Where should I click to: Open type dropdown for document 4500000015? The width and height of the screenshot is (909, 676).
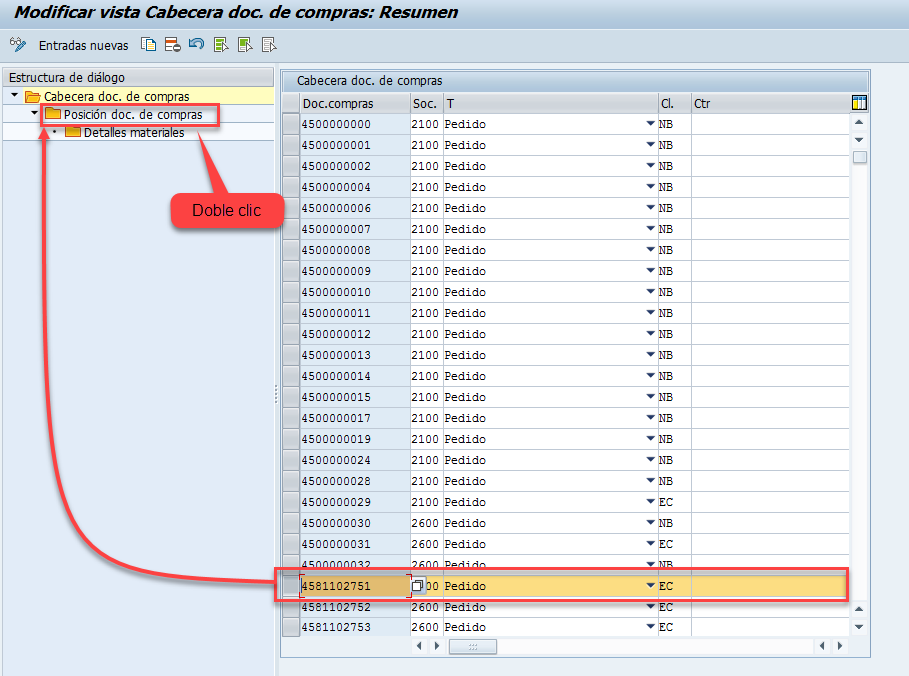coord(650,397)
